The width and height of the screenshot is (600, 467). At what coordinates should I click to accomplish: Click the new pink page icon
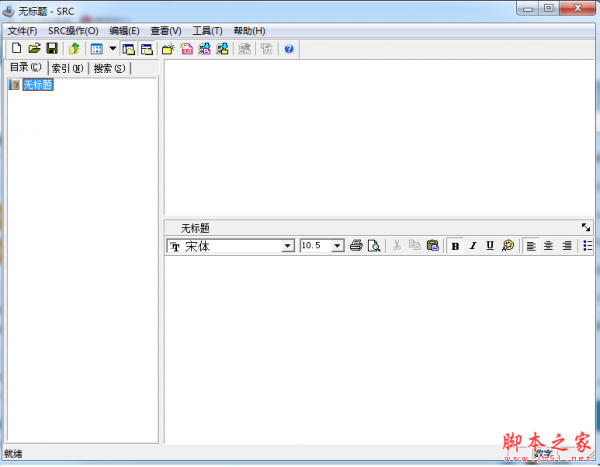(186, 49)
